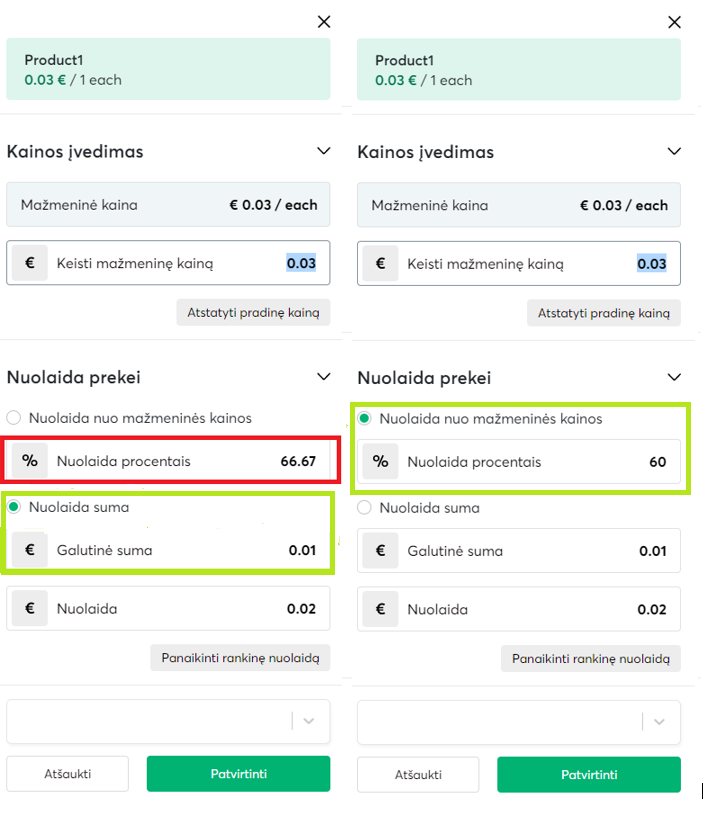705x816 pixels.
Task: Click the euro icon beside left Keisti mažmeninę kainą
Action: point(30,264)
